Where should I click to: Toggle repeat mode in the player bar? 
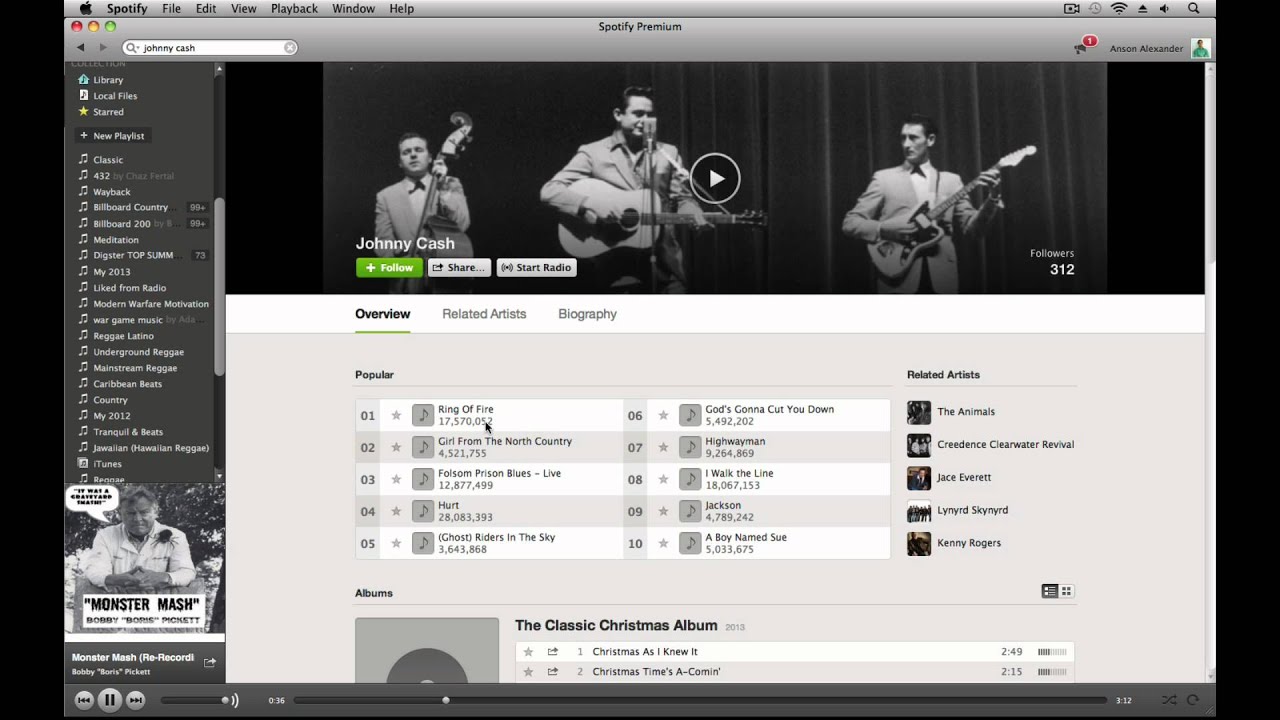[x=1192, y=700]
